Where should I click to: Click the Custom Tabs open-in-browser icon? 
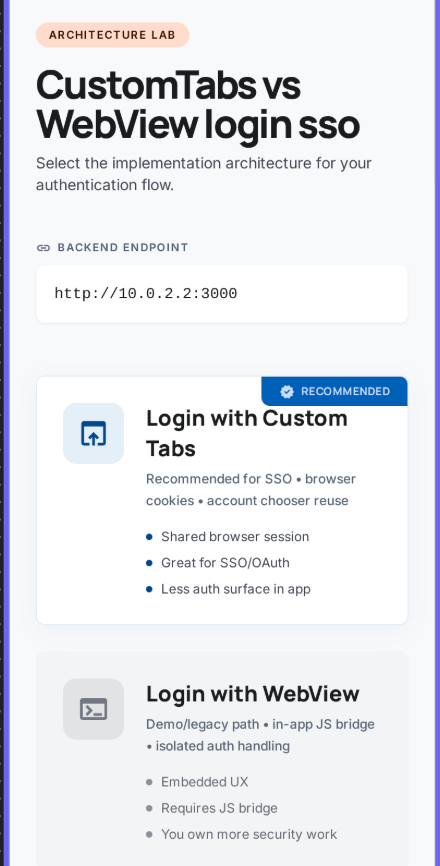[x=93, y=433]
